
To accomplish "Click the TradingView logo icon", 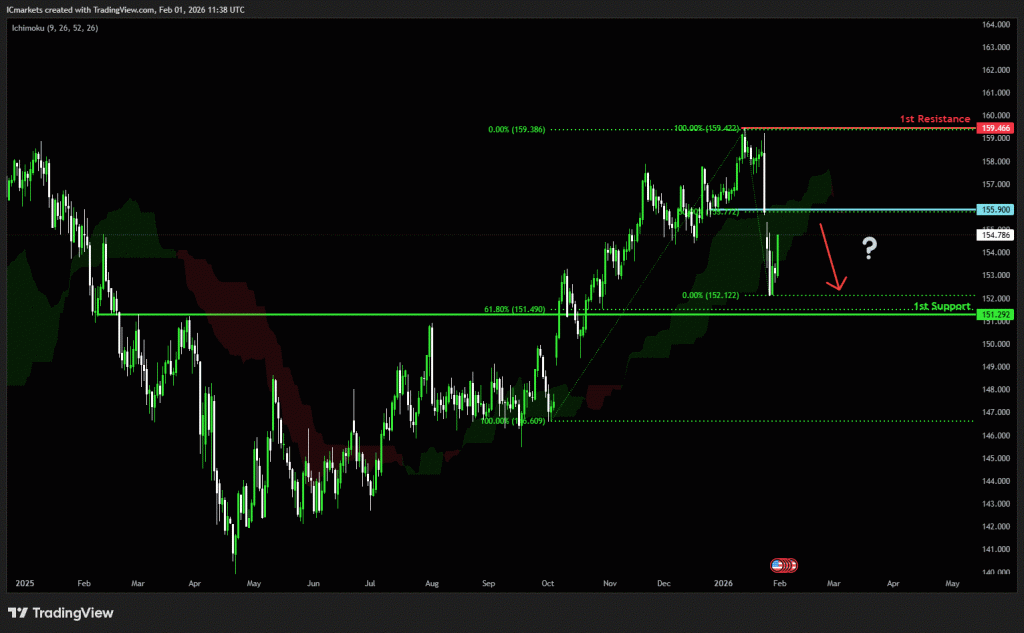I will [19, 612].
